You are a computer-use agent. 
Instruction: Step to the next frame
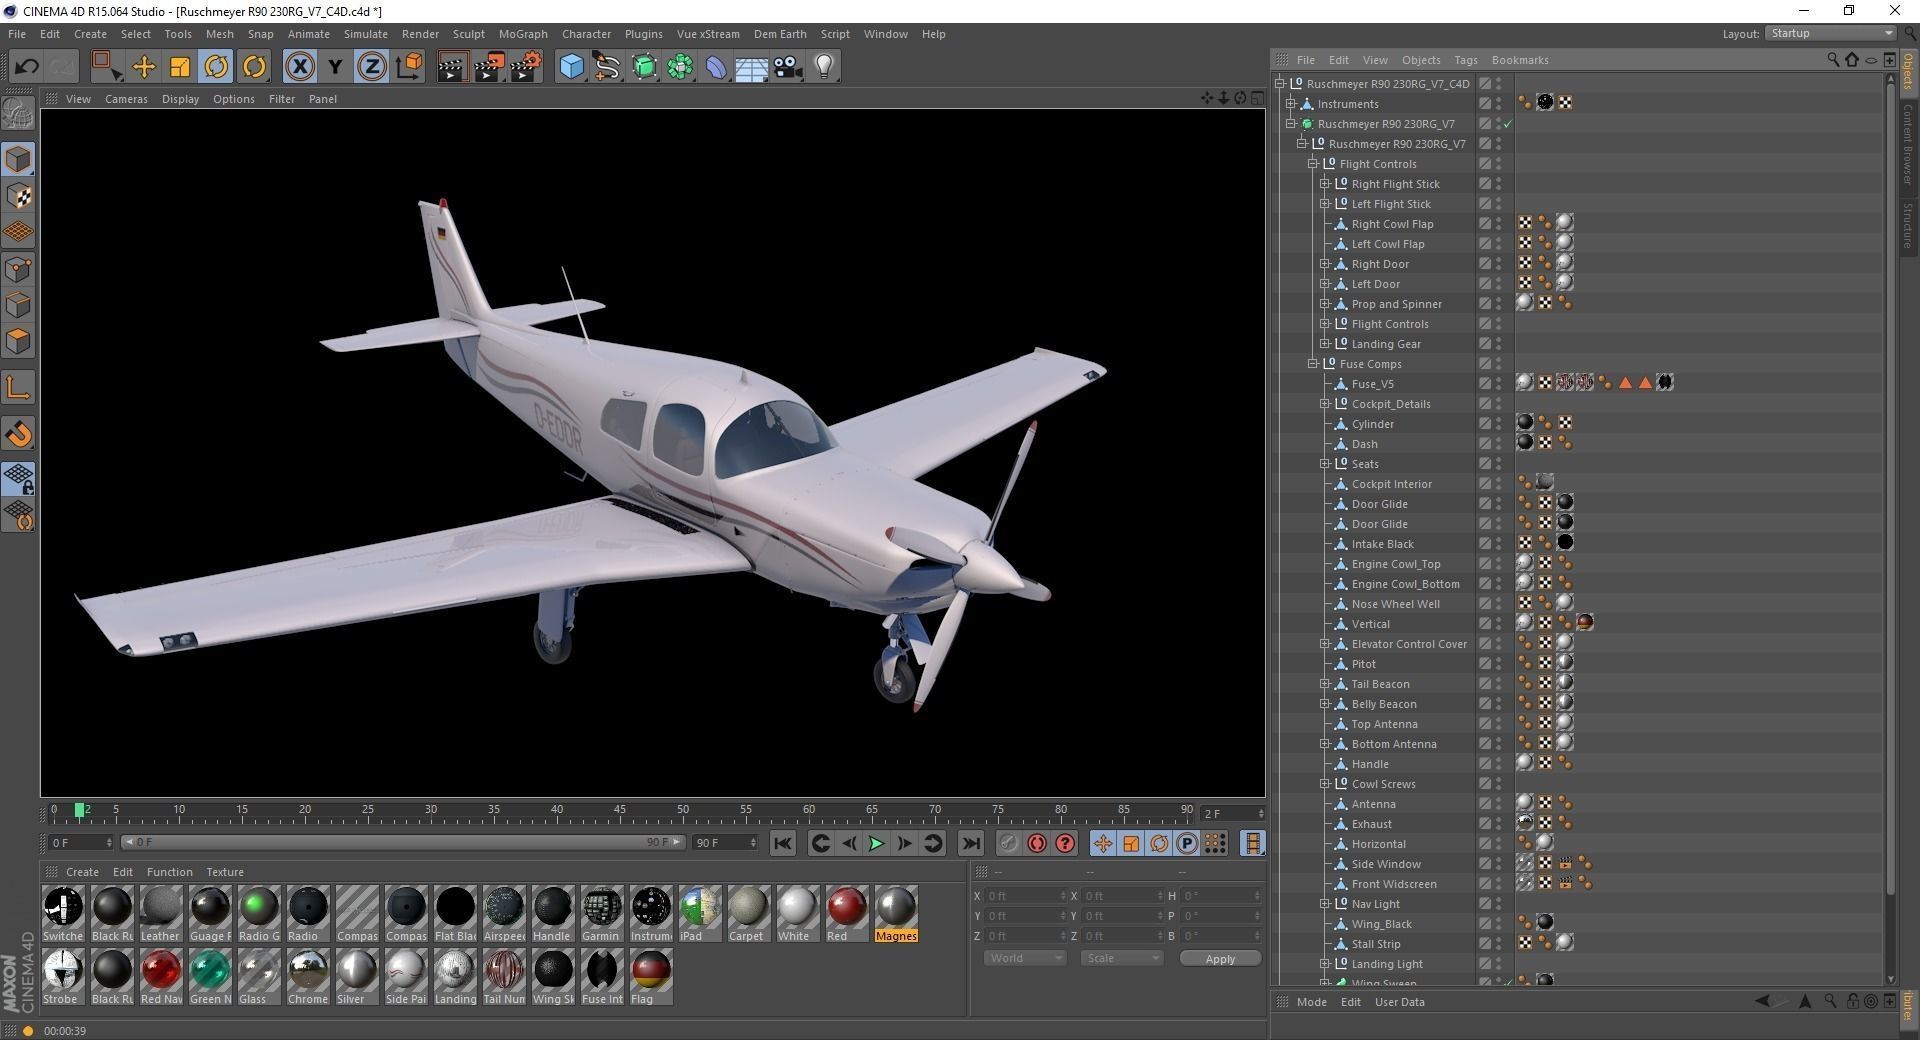point(904,843)
